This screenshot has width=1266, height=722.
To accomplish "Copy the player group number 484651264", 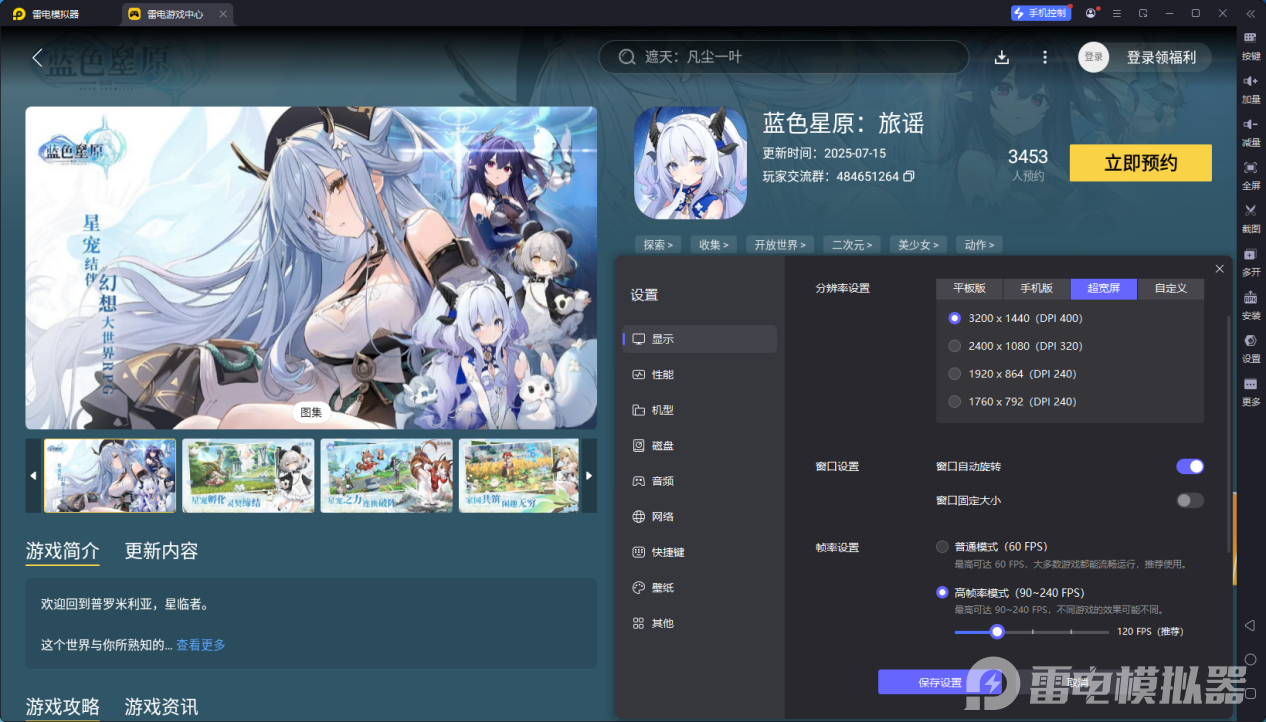I will point(908,176).
